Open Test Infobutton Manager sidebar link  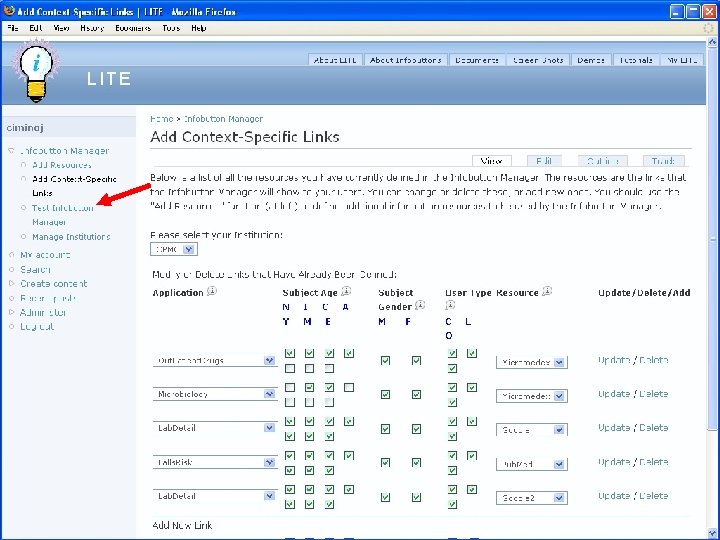coord(62,215)
